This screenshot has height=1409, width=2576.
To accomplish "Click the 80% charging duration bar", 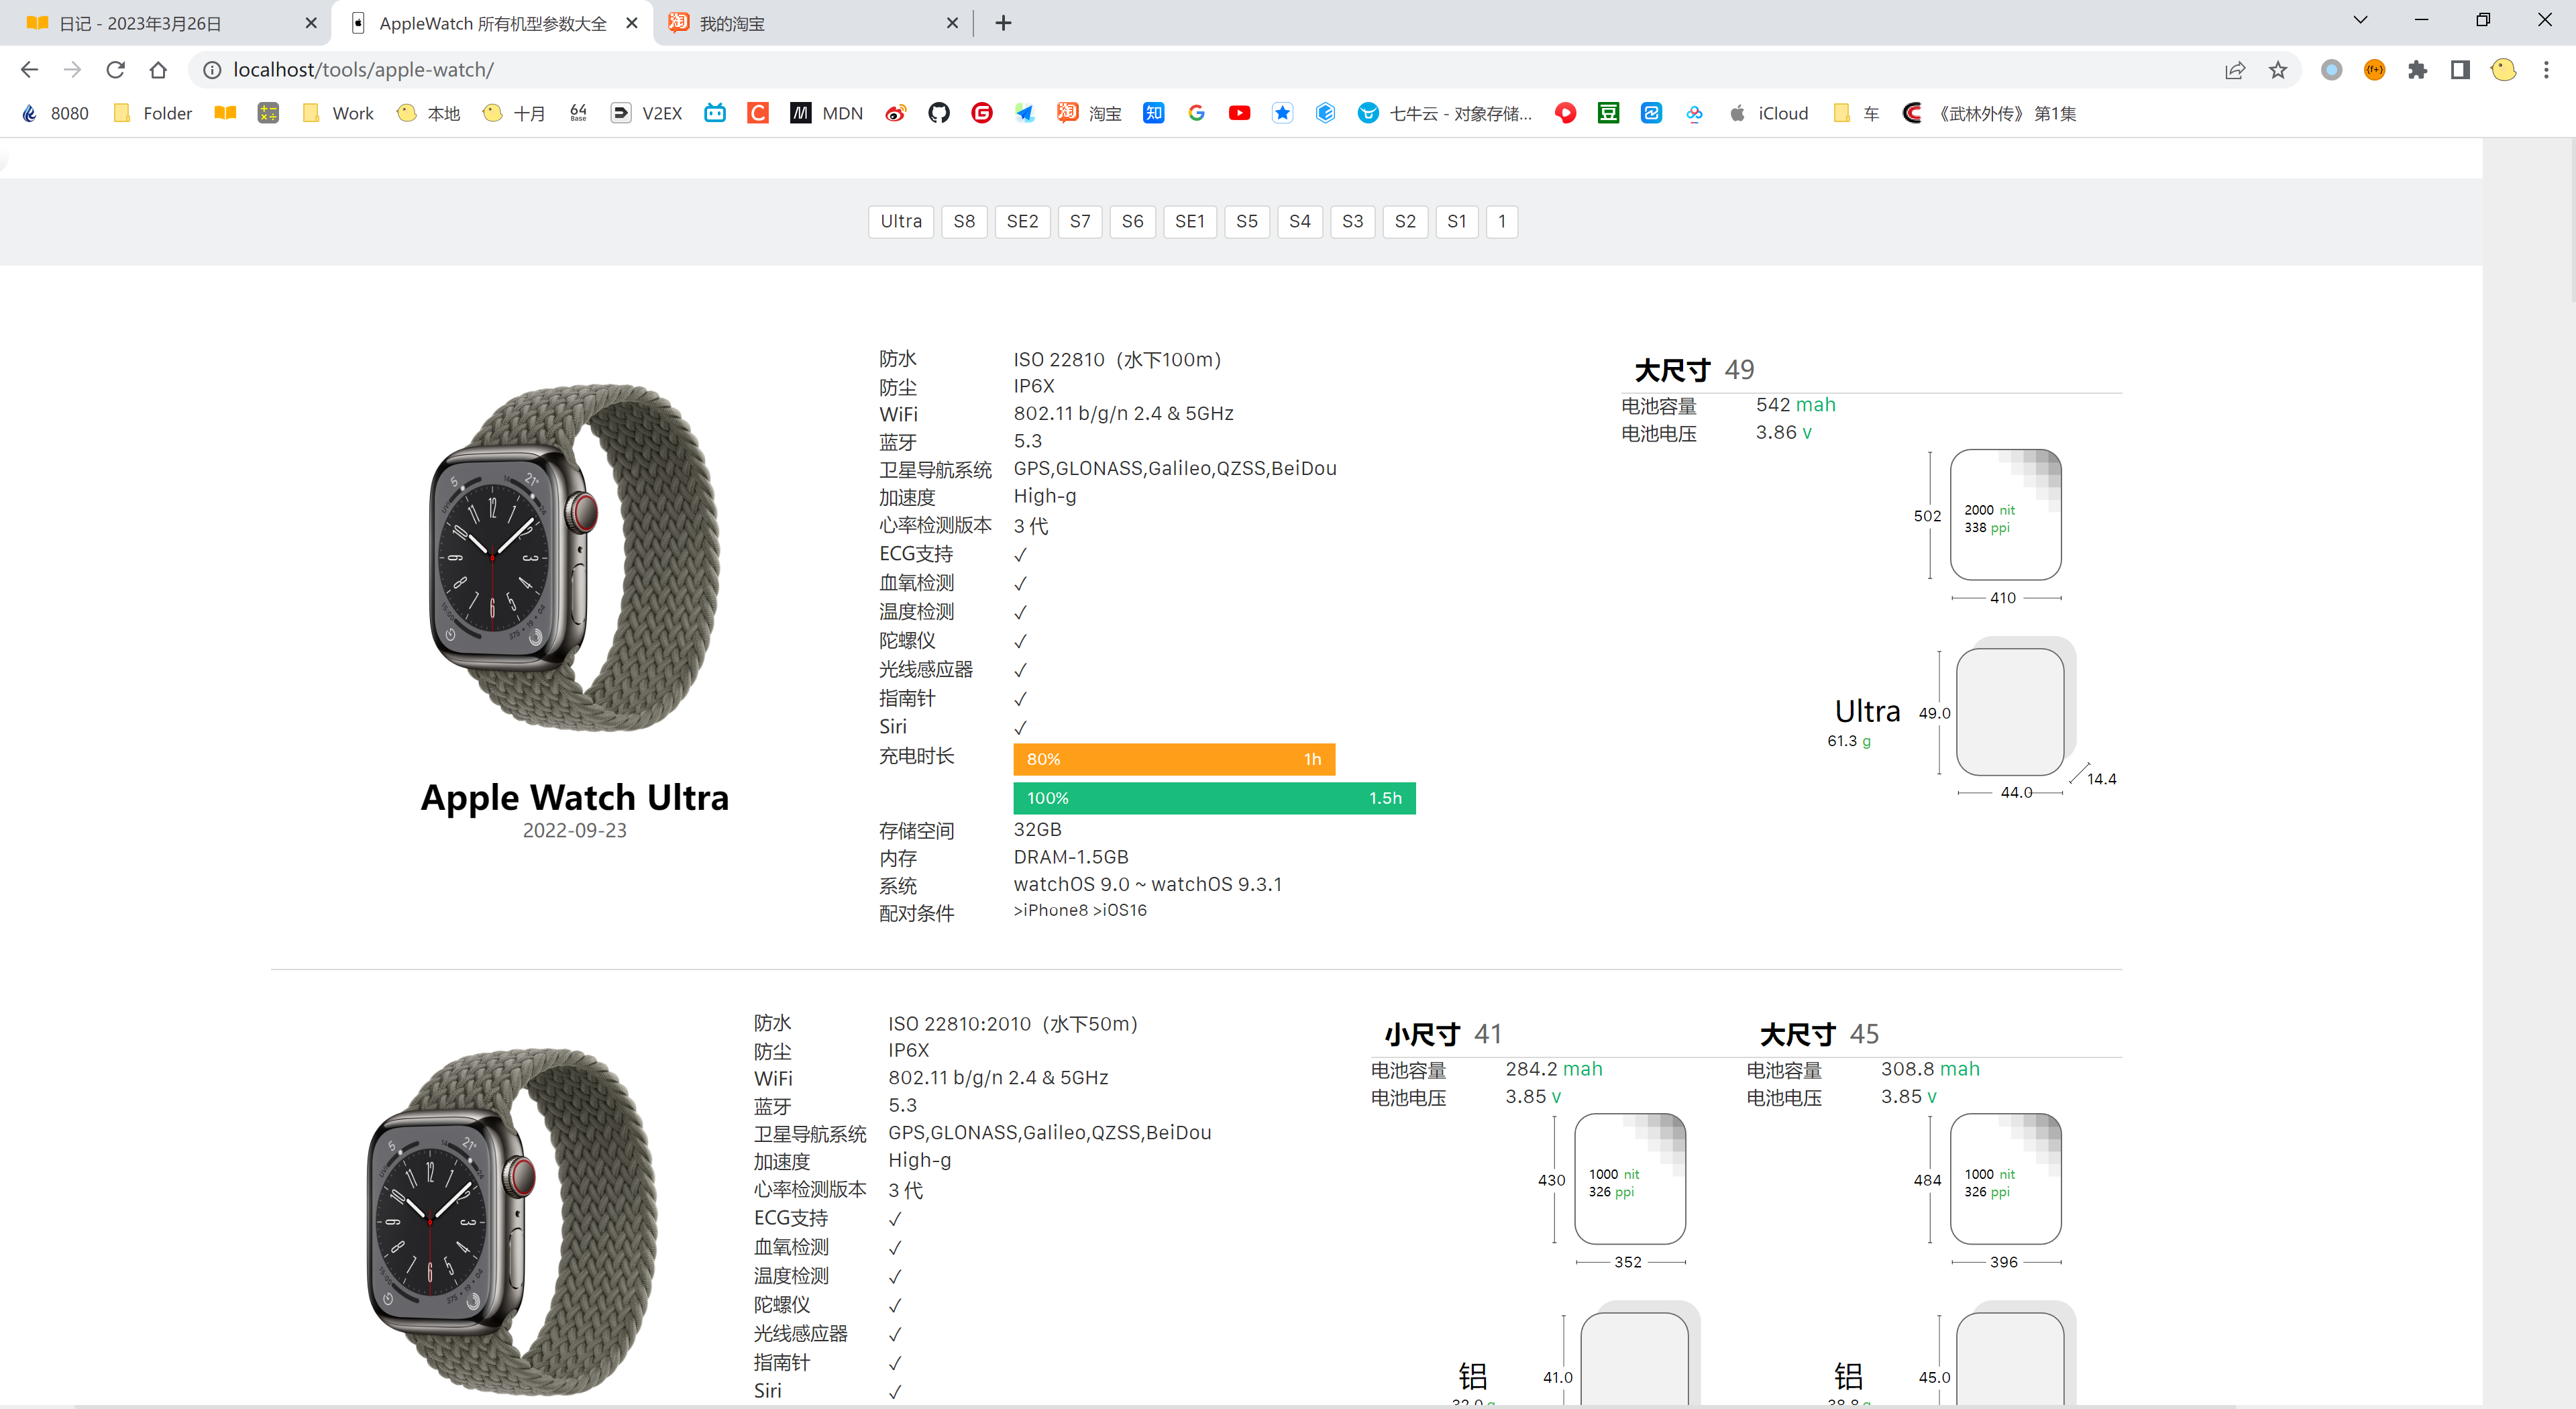I will click(x=1174, y=759).
